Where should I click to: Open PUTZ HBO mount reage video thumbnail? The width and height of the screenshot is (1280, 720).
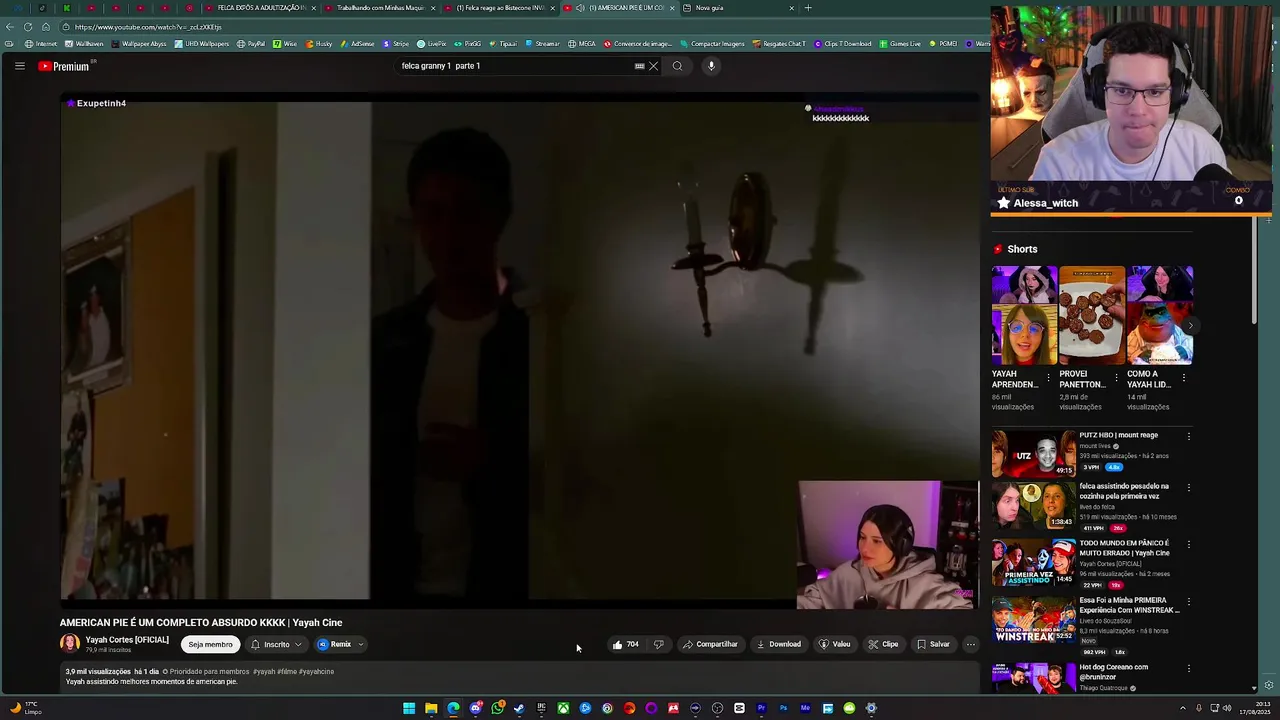coord(1033,453)
